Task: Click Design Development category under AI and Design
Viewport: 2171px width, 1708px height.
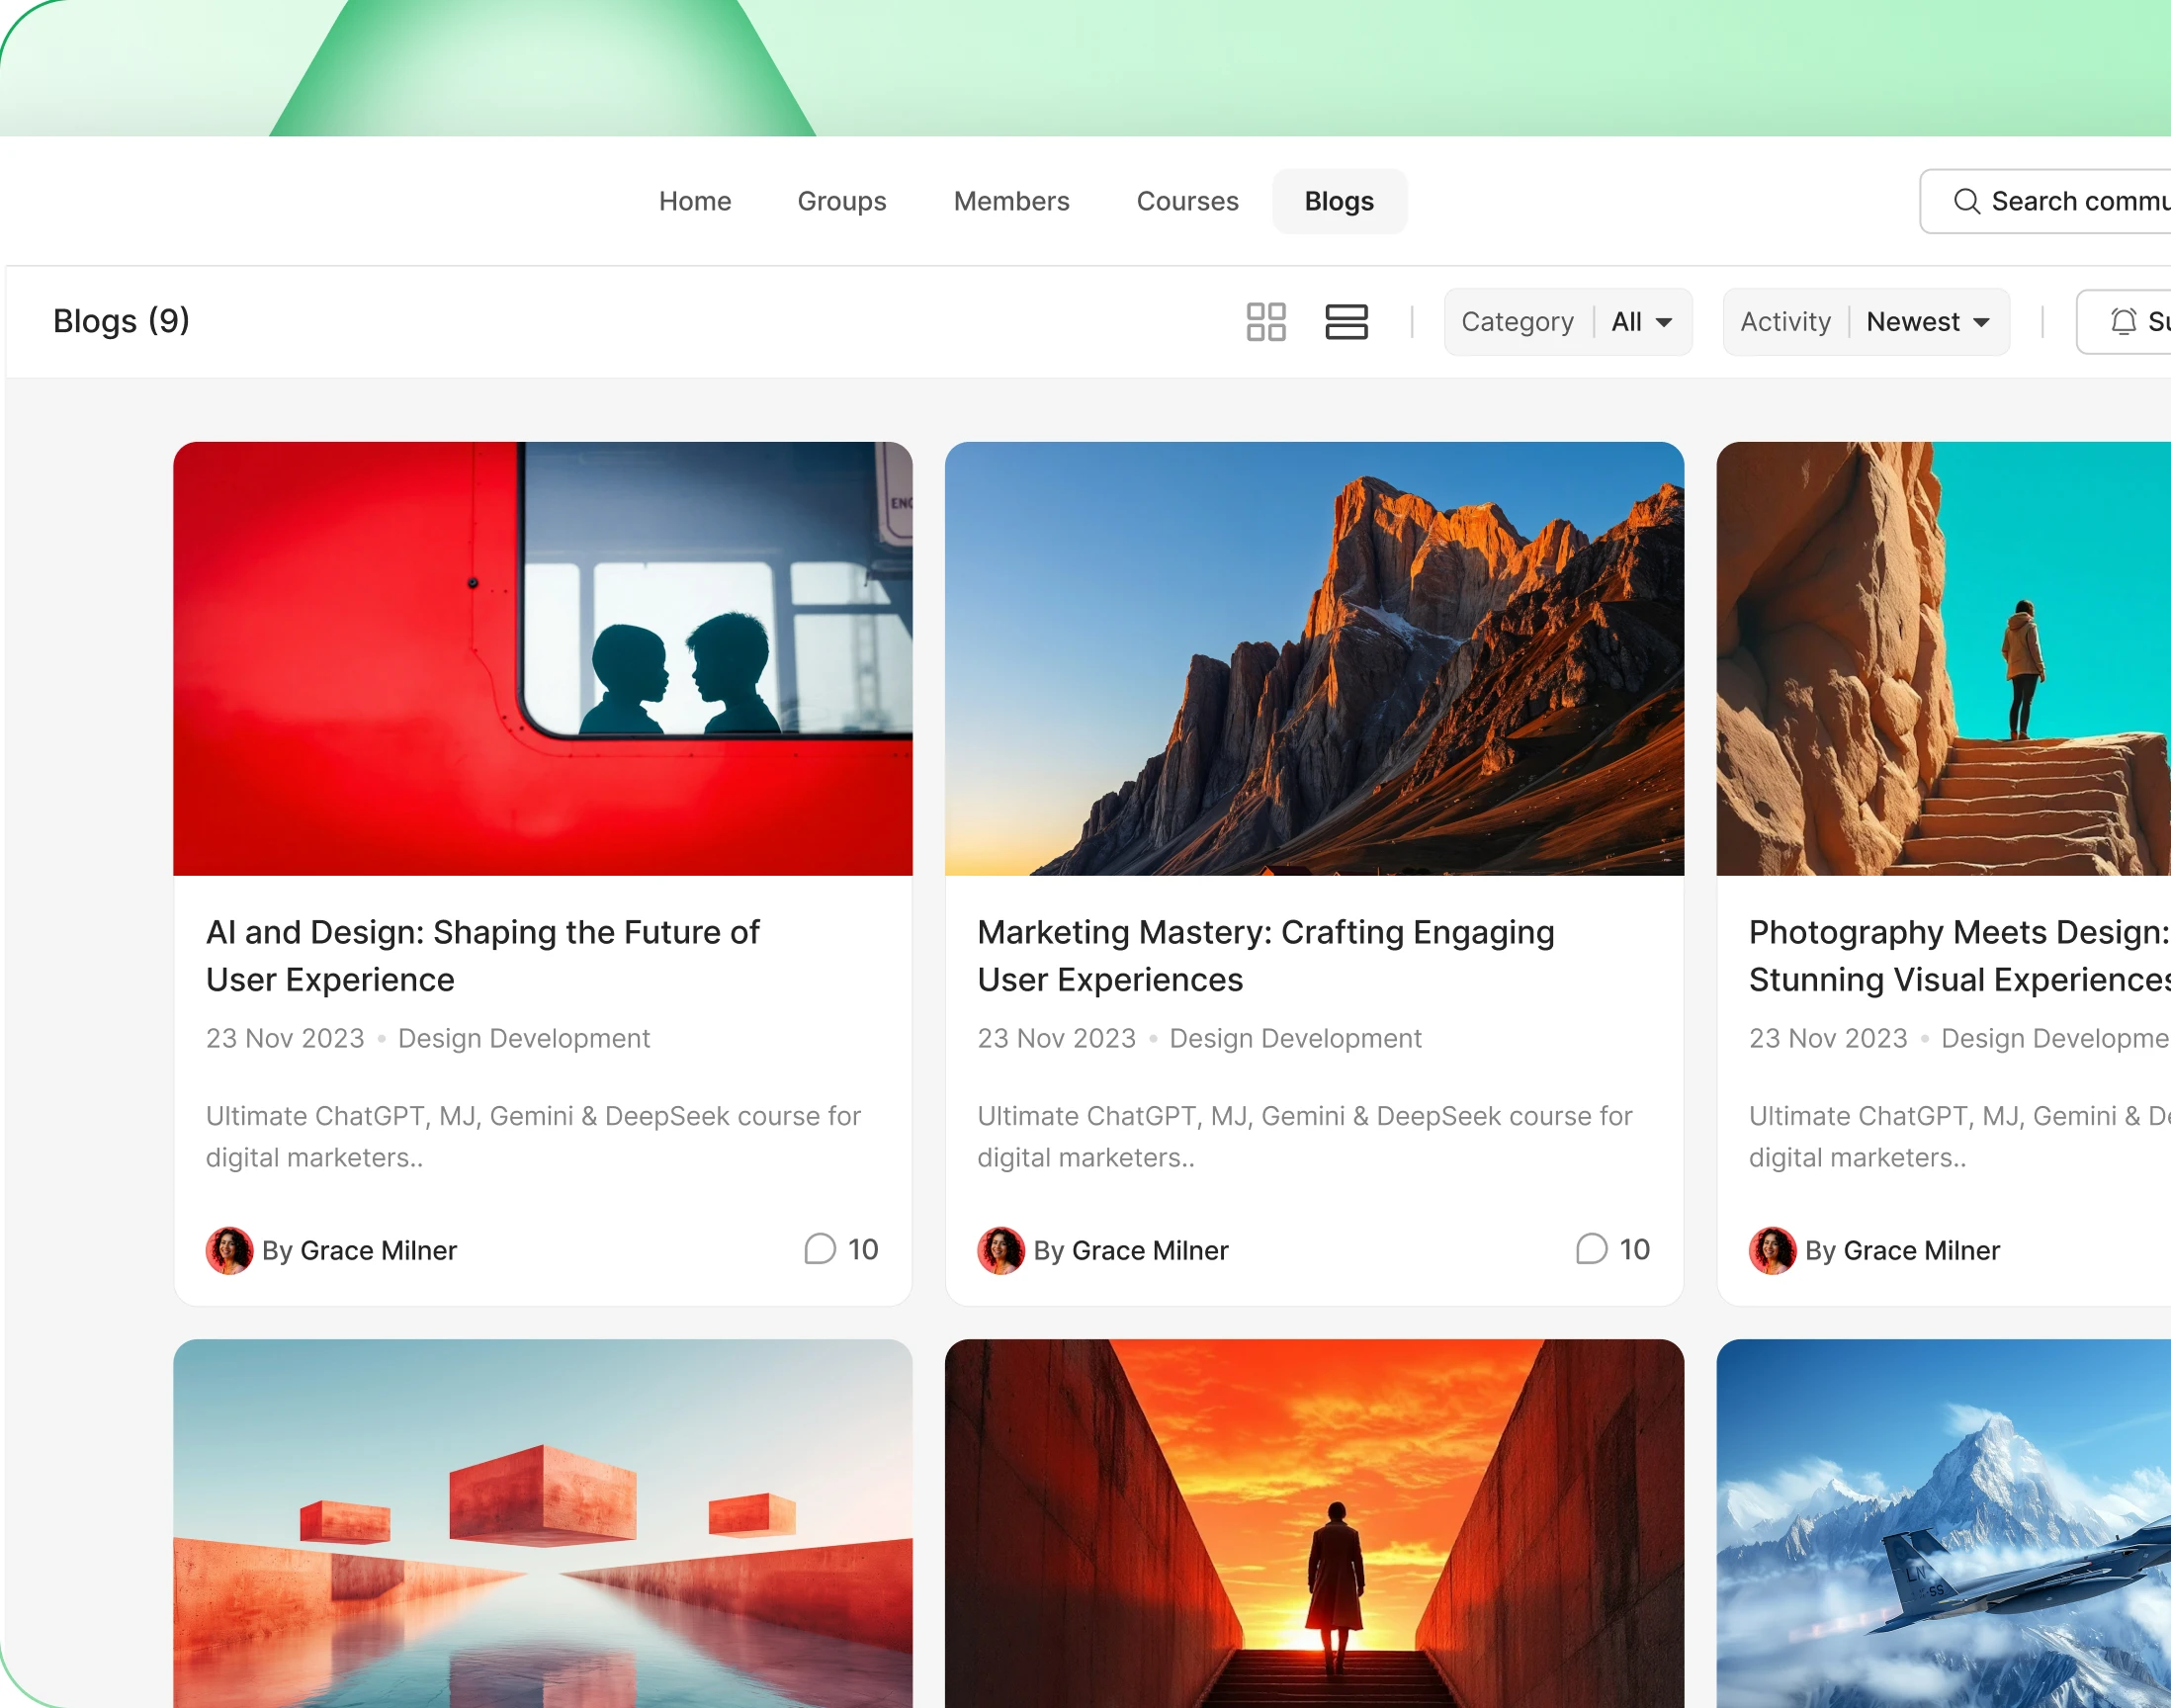Action: click(x=524, y=1038)
